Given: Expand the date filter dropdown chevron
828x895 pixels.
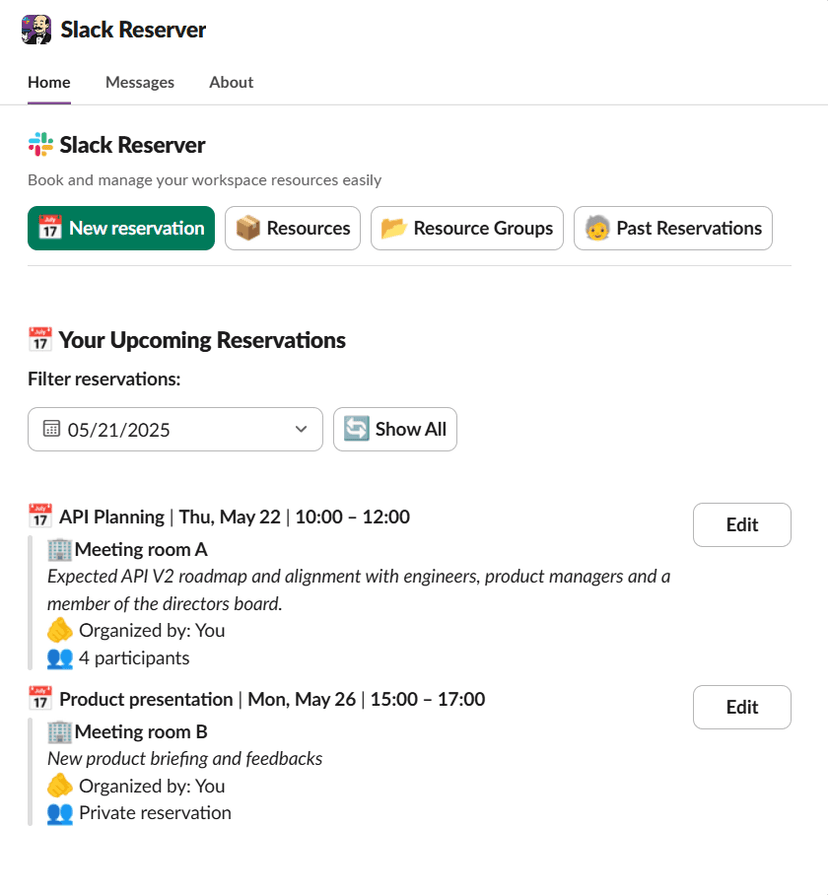Looking at the screenshot, I should [x=301, y=429].
